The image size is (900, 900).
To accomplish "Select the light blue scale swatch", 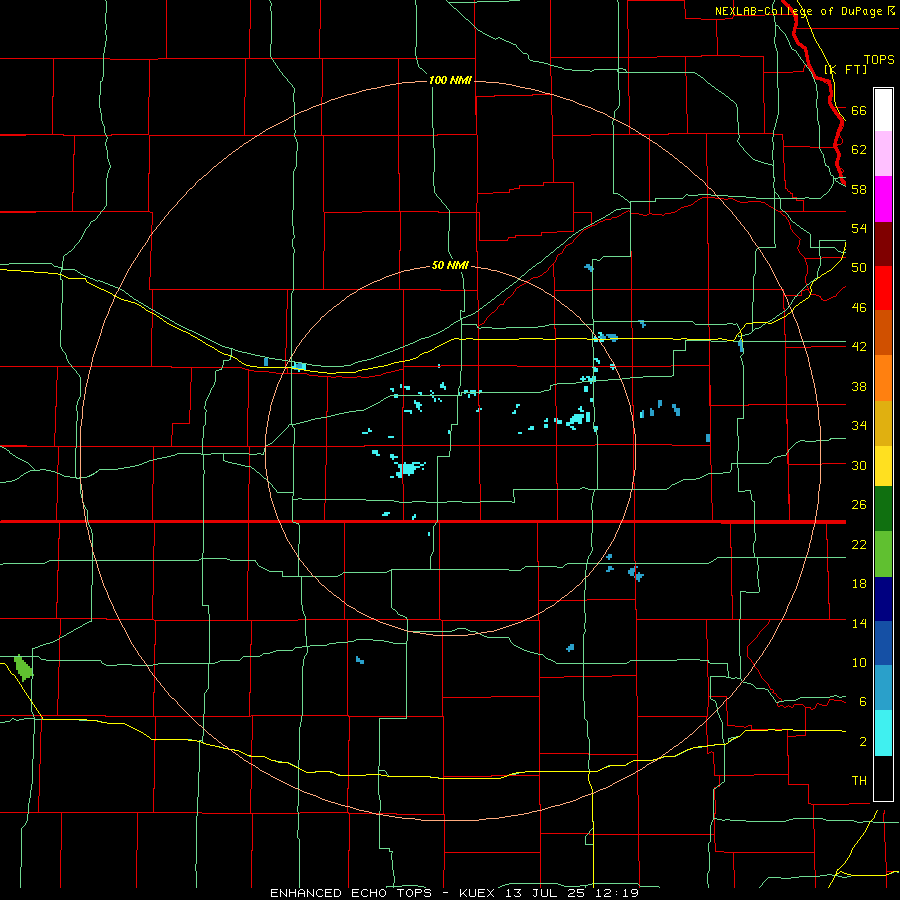I will coord(883,688).
